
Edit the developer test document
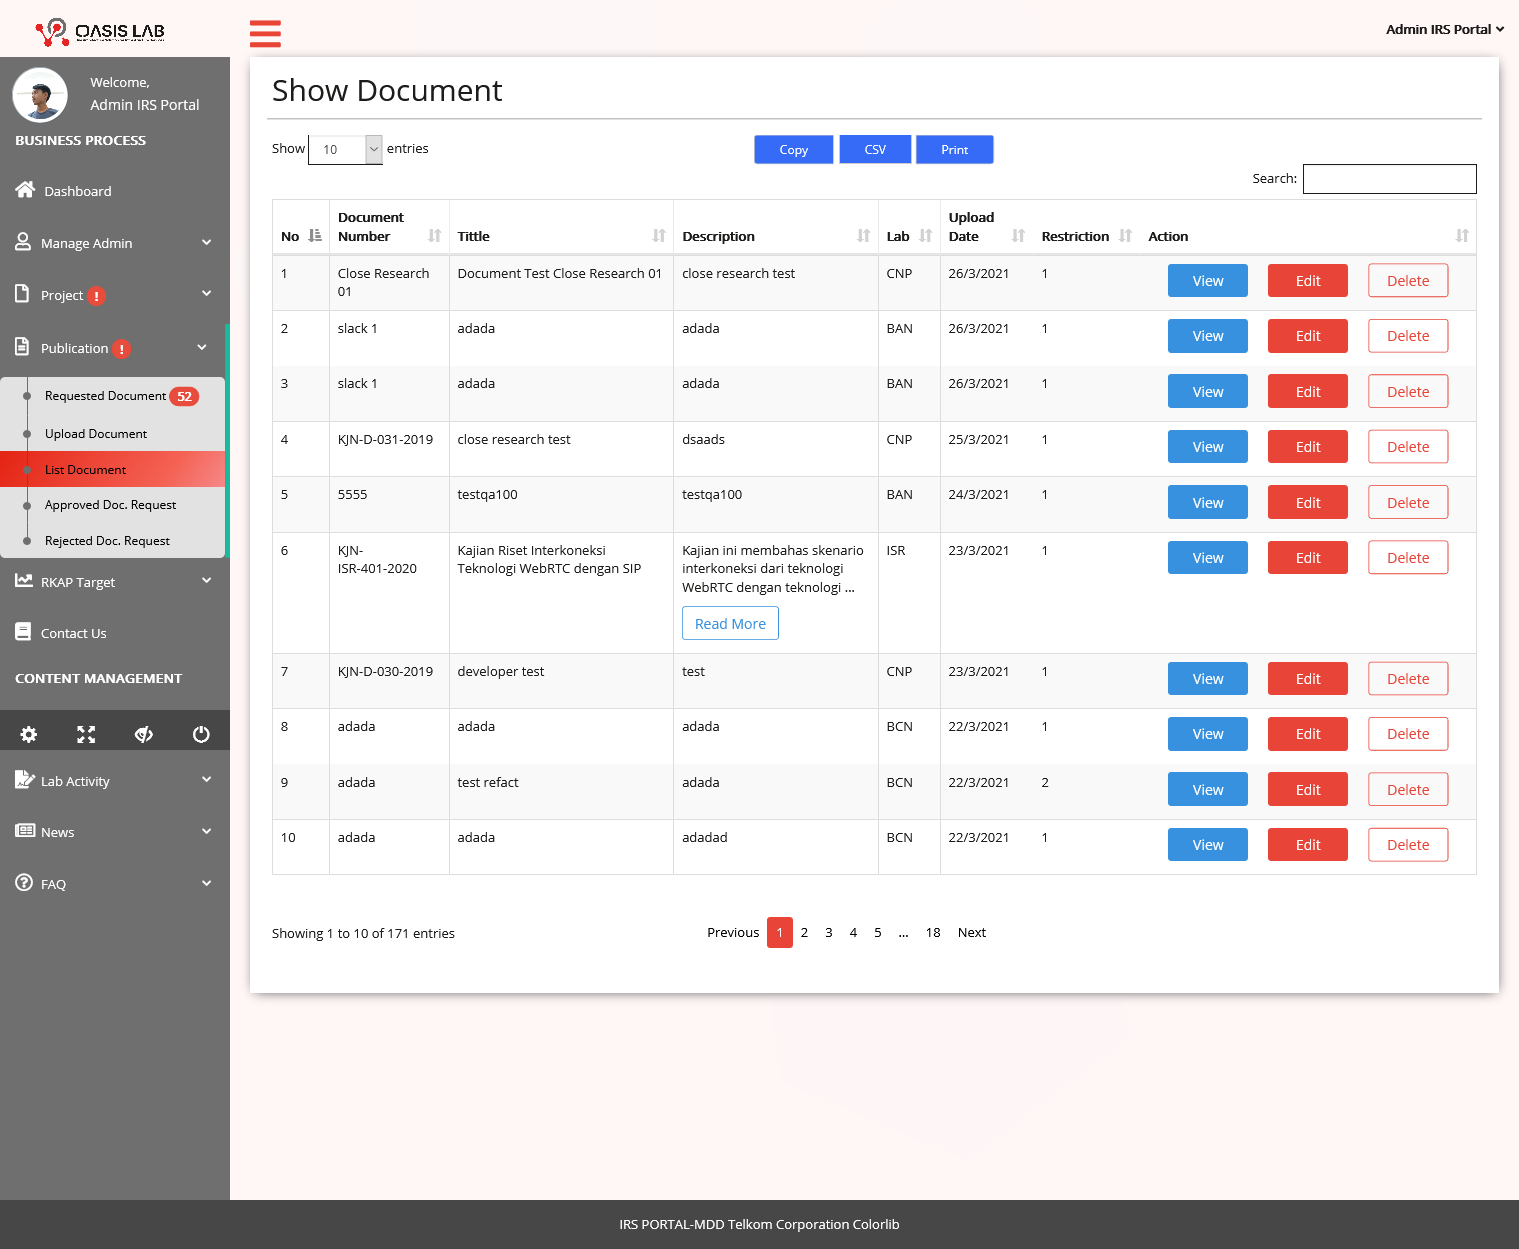tap(1307, 679)
